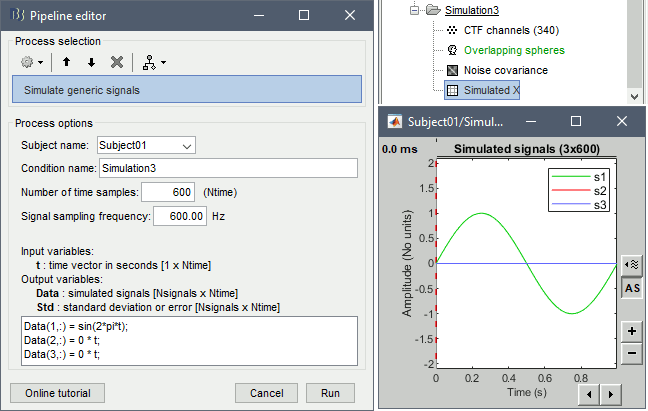648x411 pixels.
Task: Cancel the pipeline editor dialog
Action: (x=266, y=392)
